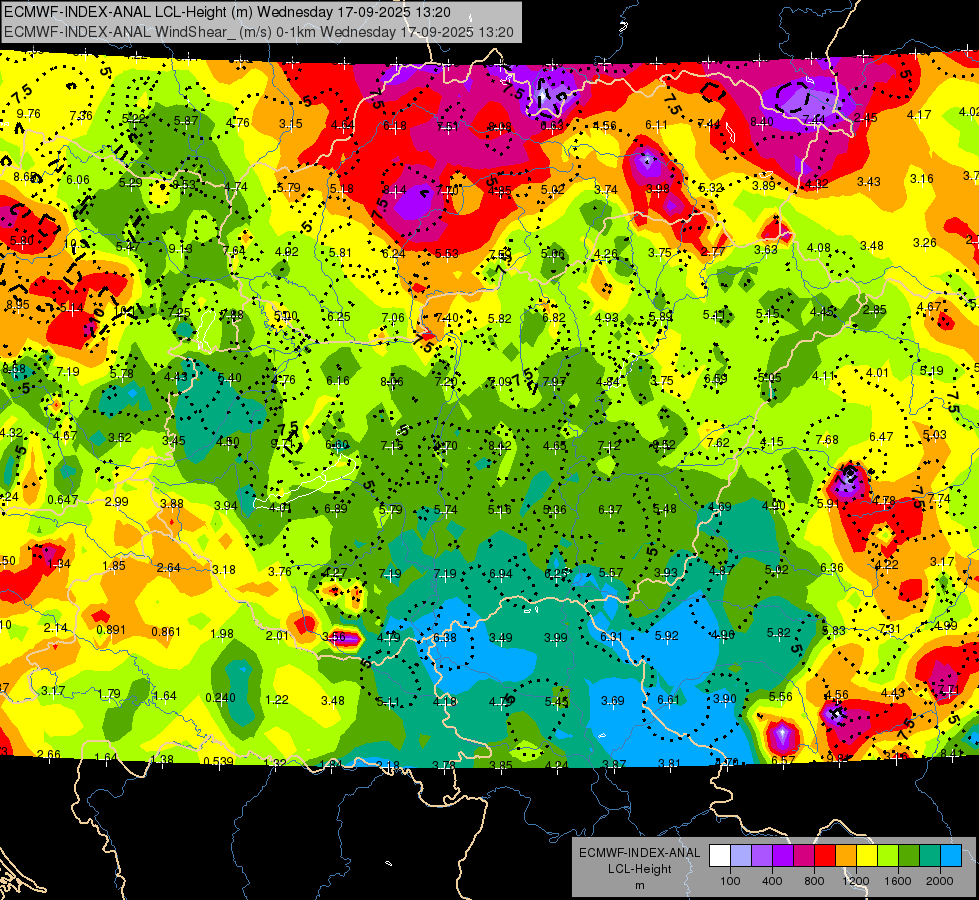Click the wind shear value 7.06
The image size is (979, 900).
[x=393, y=317]
